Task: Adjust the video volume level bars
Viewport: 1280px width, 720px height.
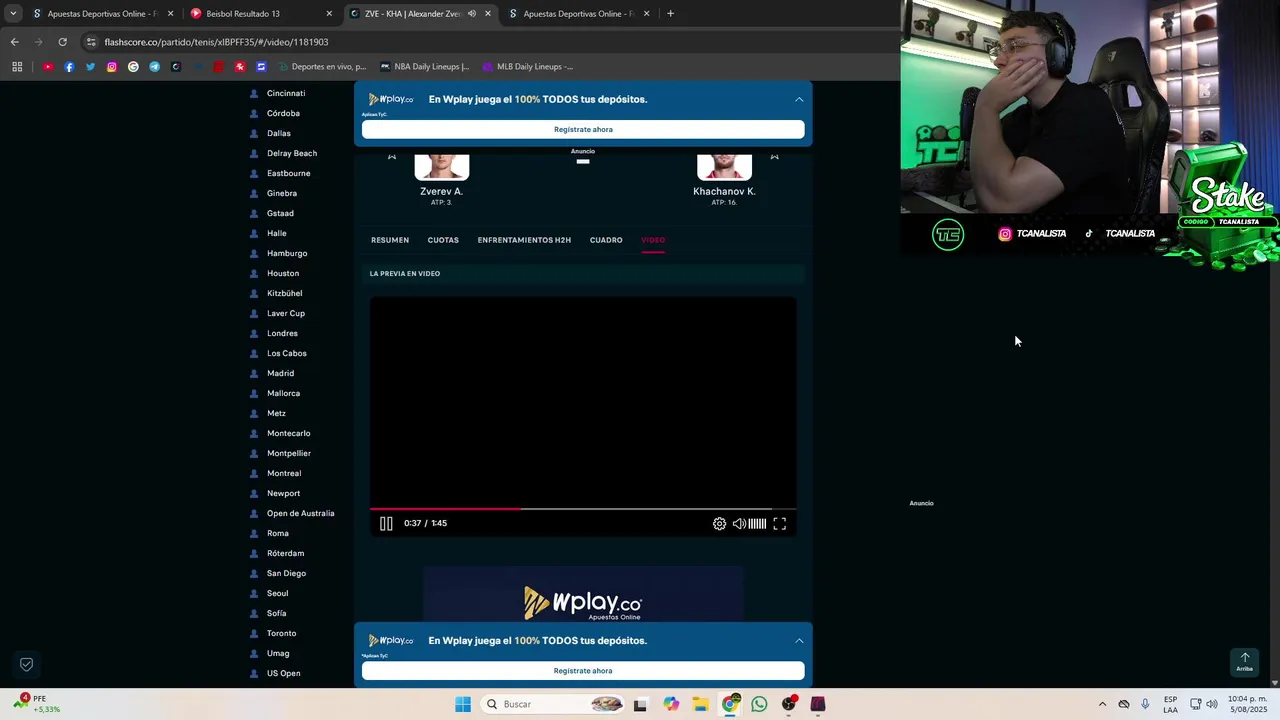Action: pyautogui.click(x=757, y=523)
